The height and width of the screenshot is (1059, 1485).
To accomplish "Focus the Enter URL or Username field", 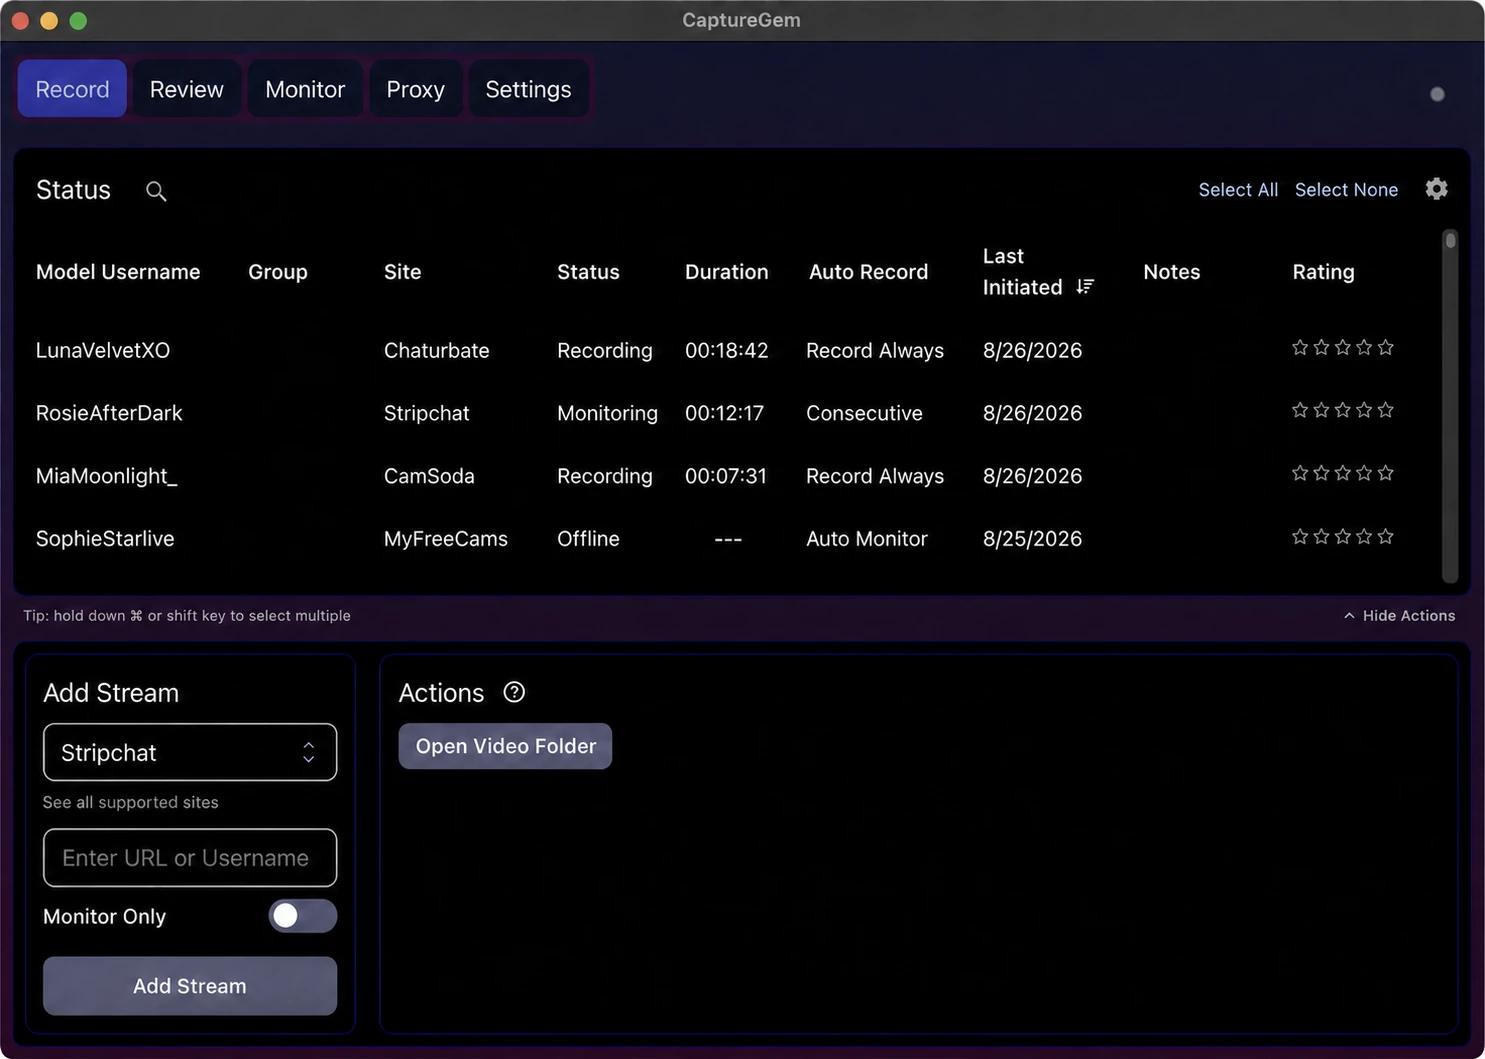I will coord(190,858).
